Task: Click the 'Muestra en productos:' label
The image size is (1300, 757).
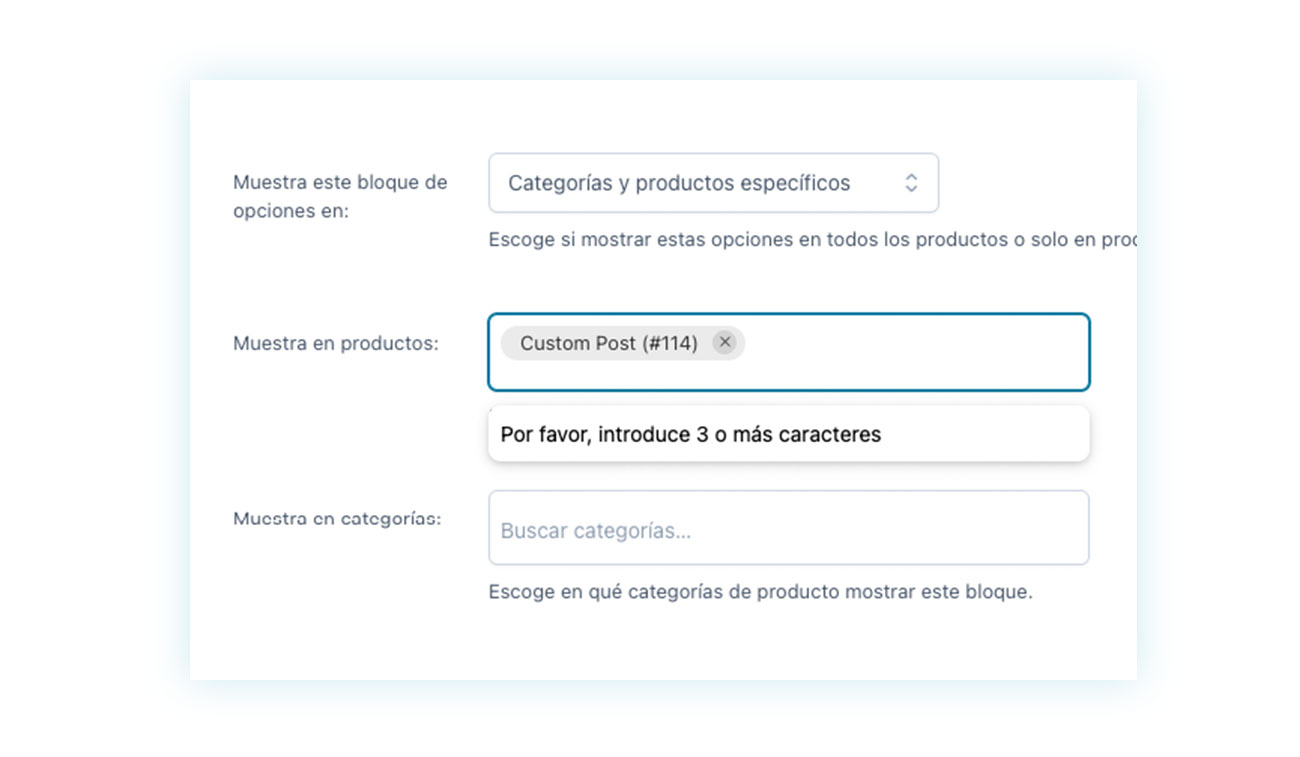Action: (x=336, y=343)
